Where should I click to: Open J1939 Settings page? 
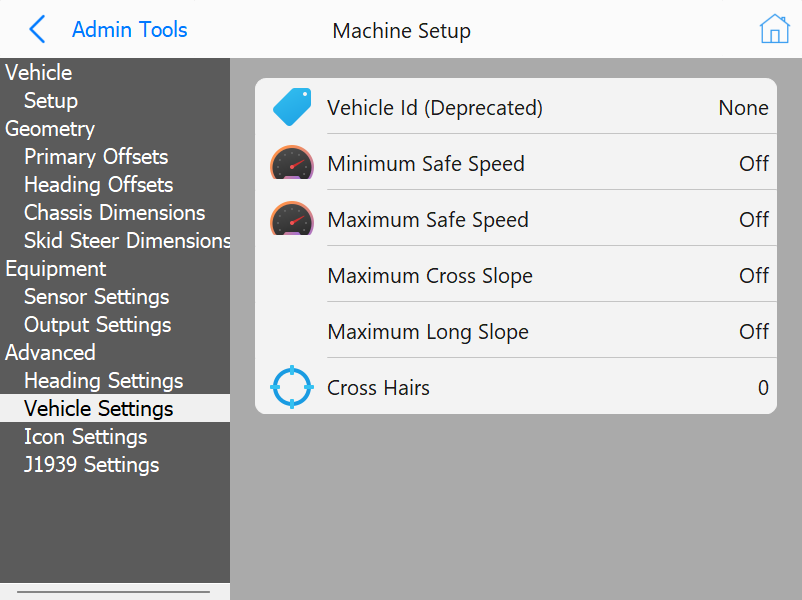115,464
